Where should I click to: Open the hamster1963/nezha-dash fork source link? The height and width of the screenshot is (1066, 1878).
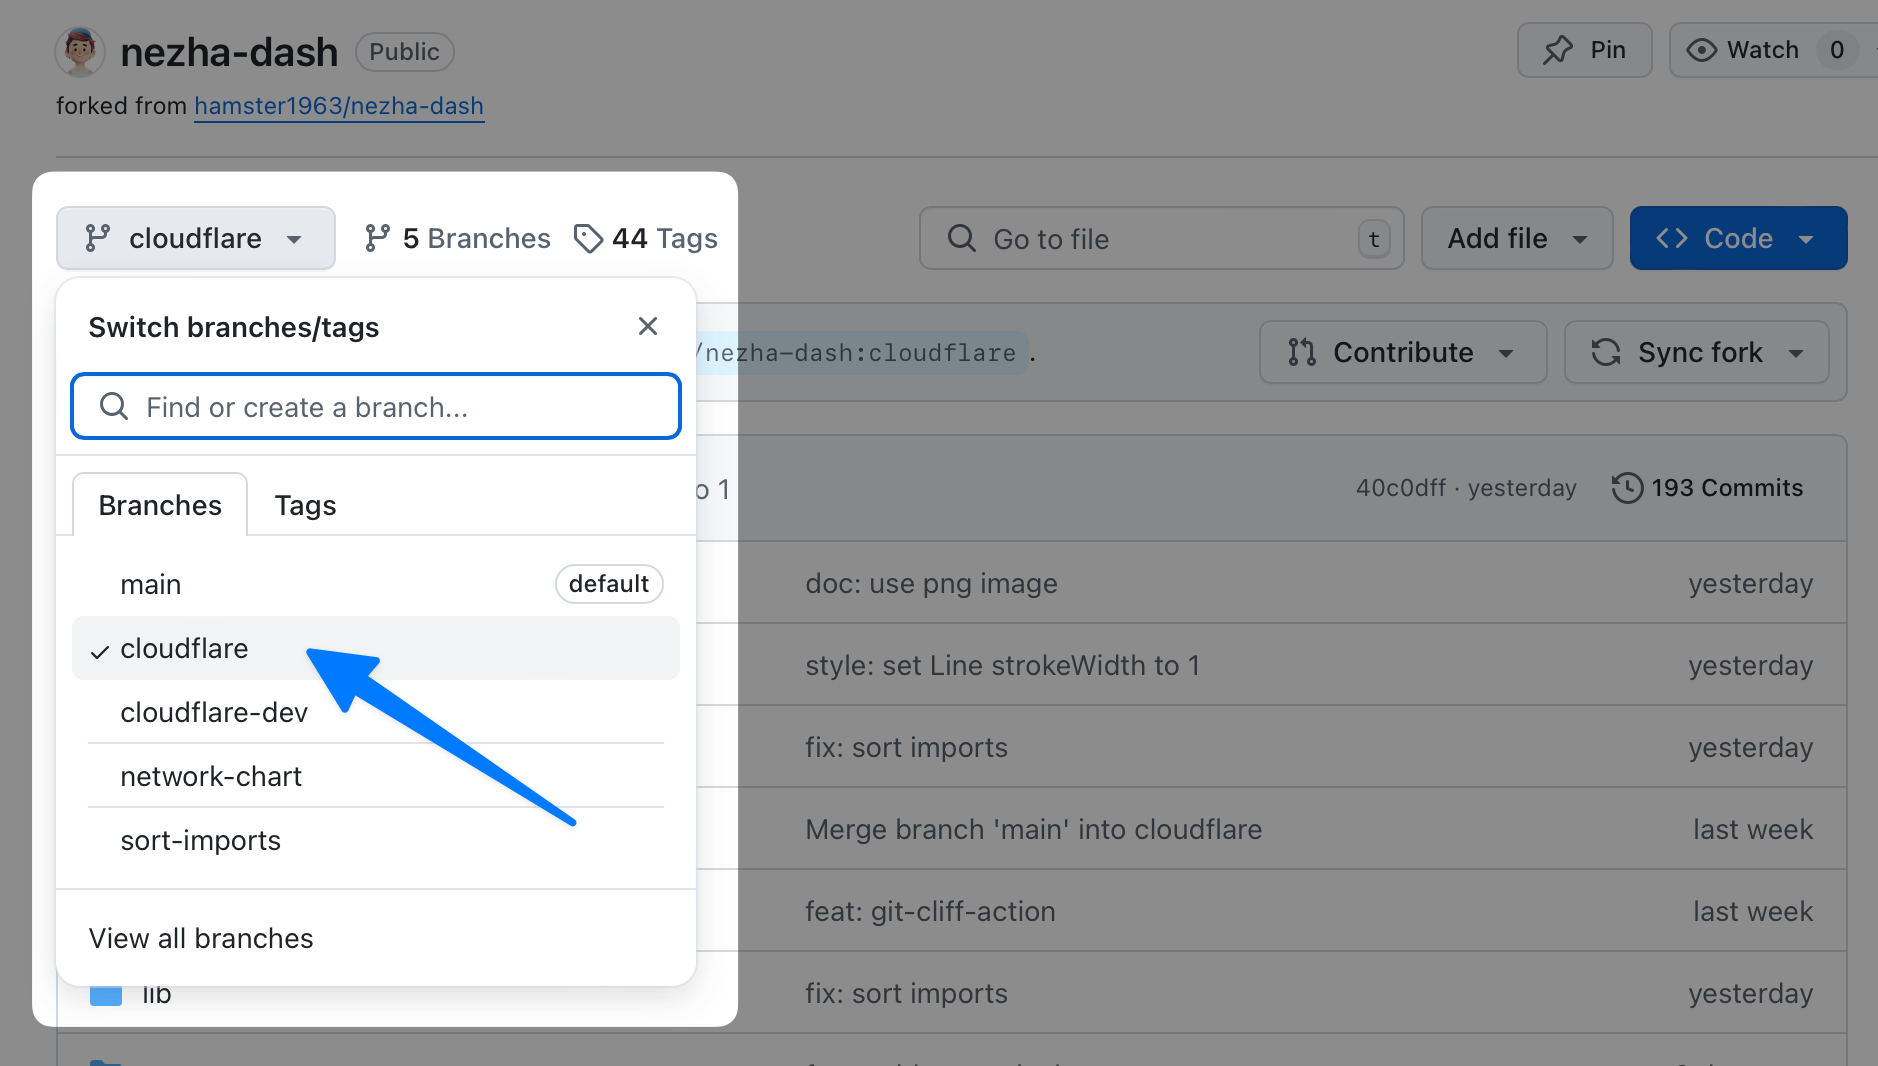338,106
